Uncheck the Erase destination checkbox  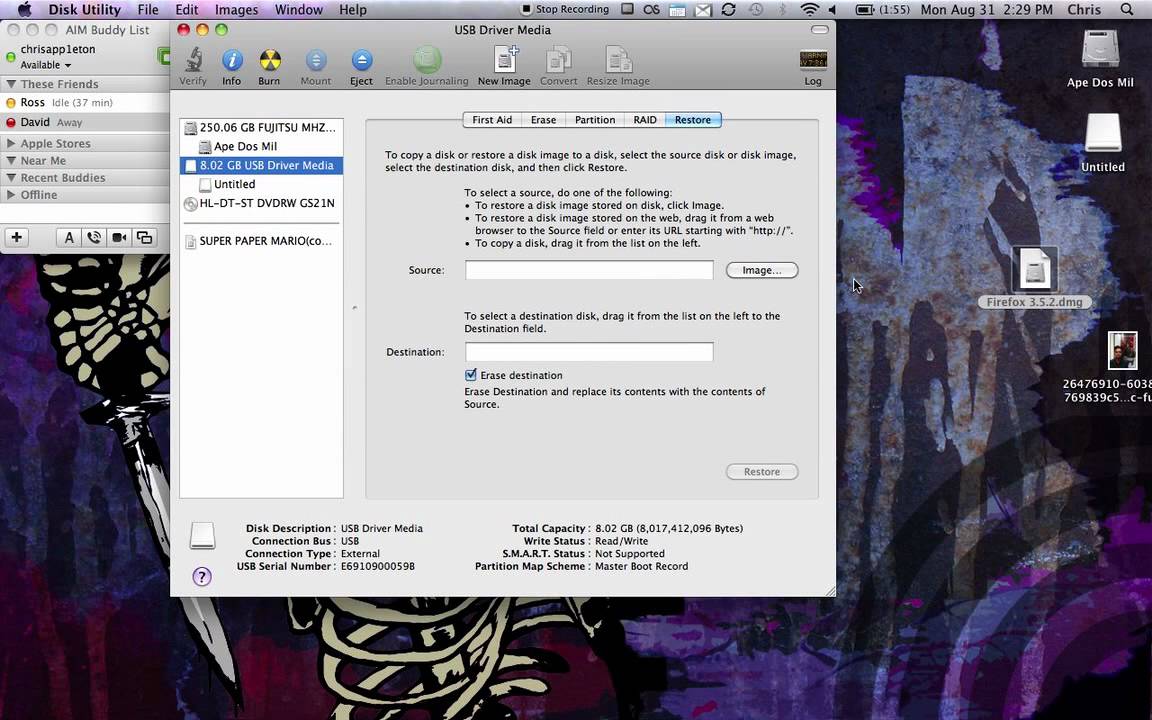coord(471,375)
